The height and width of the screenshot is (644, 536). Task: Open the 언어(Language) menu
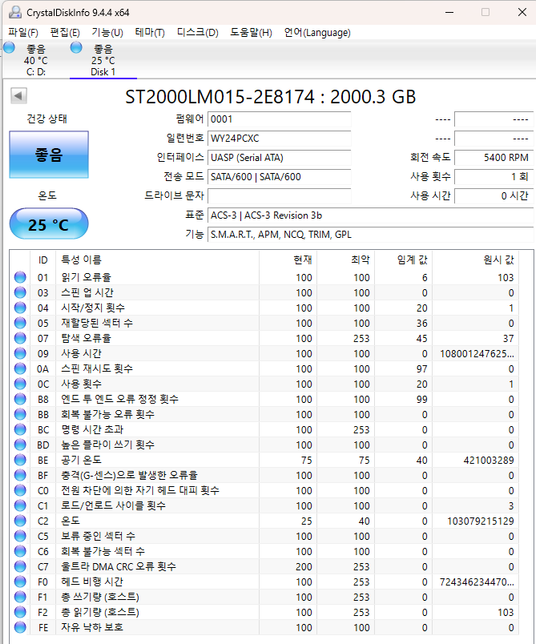317,32
